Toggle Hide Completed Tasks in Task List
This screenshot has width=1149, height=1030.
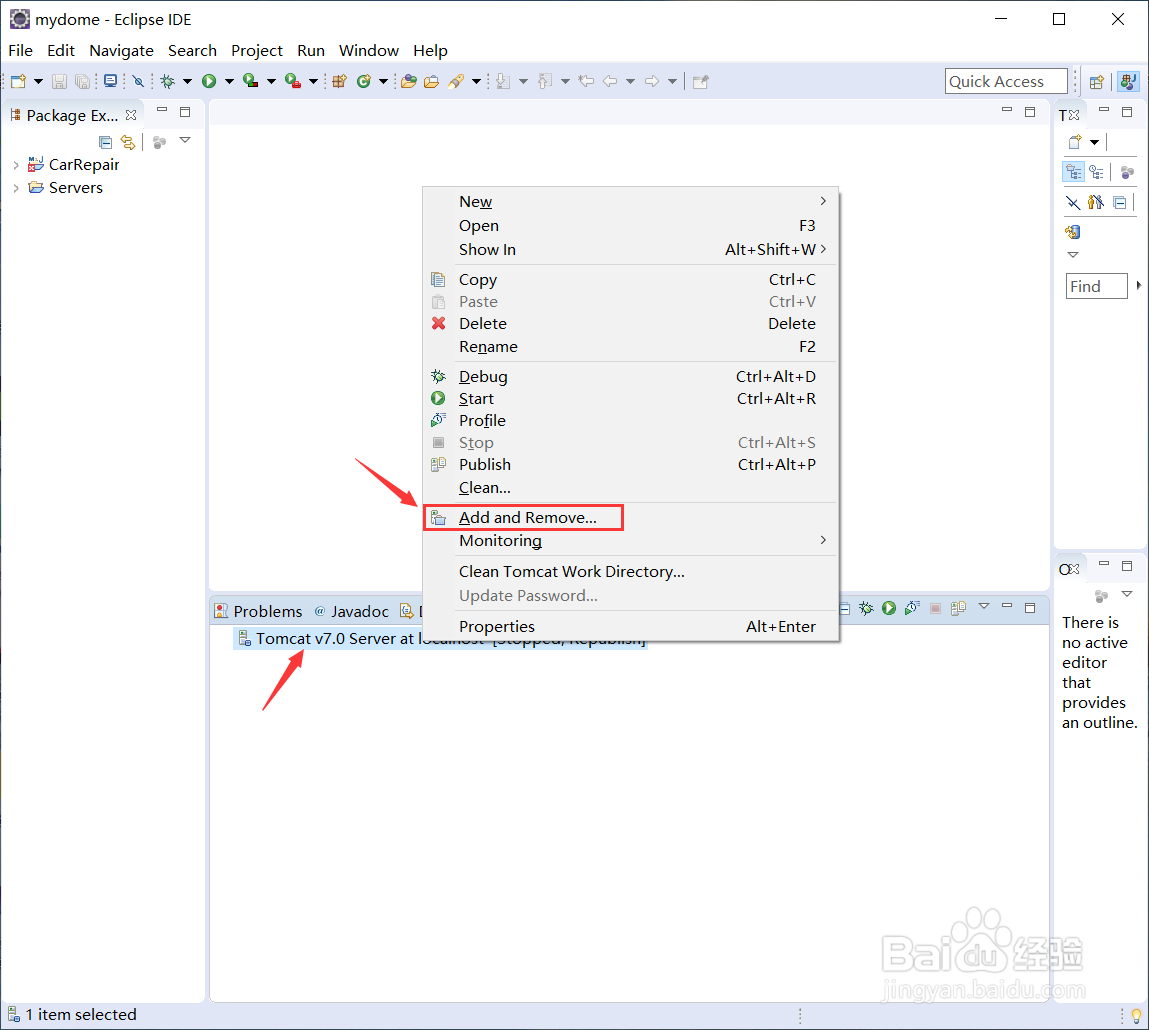[1073, 203]
